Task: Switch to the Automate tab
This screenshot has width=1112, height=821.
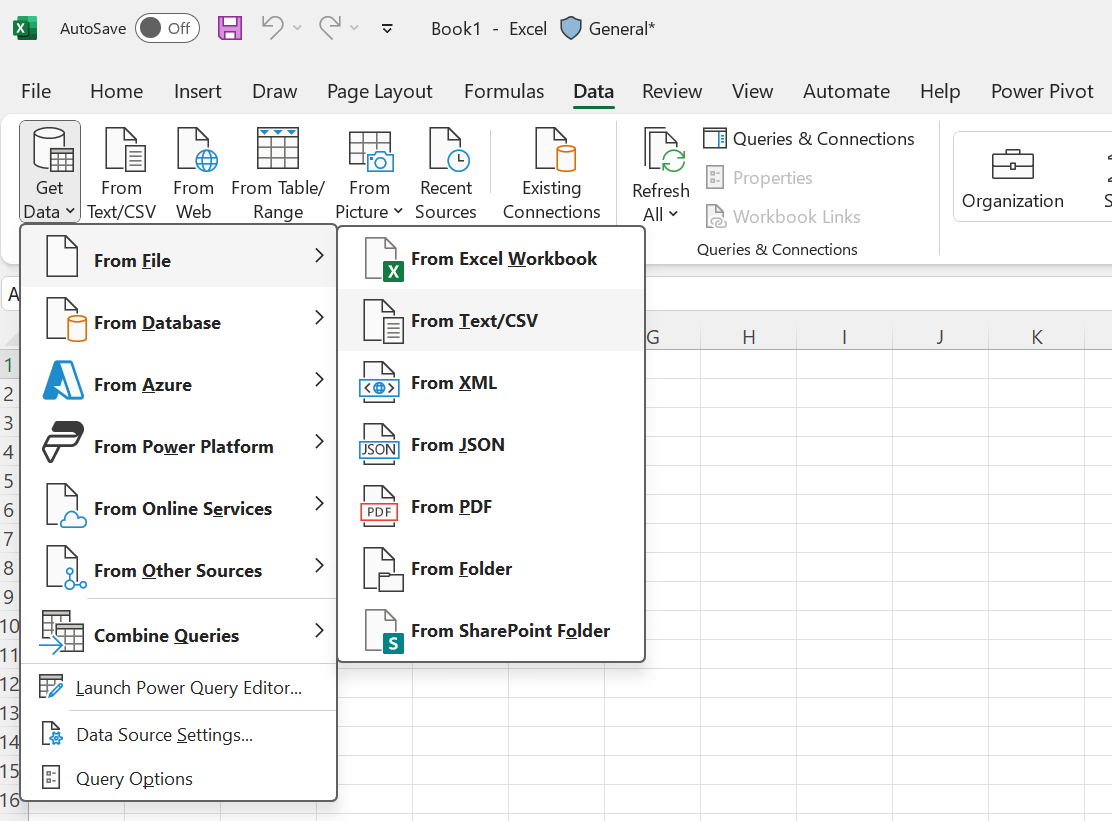Action: (x=846, y=91)
